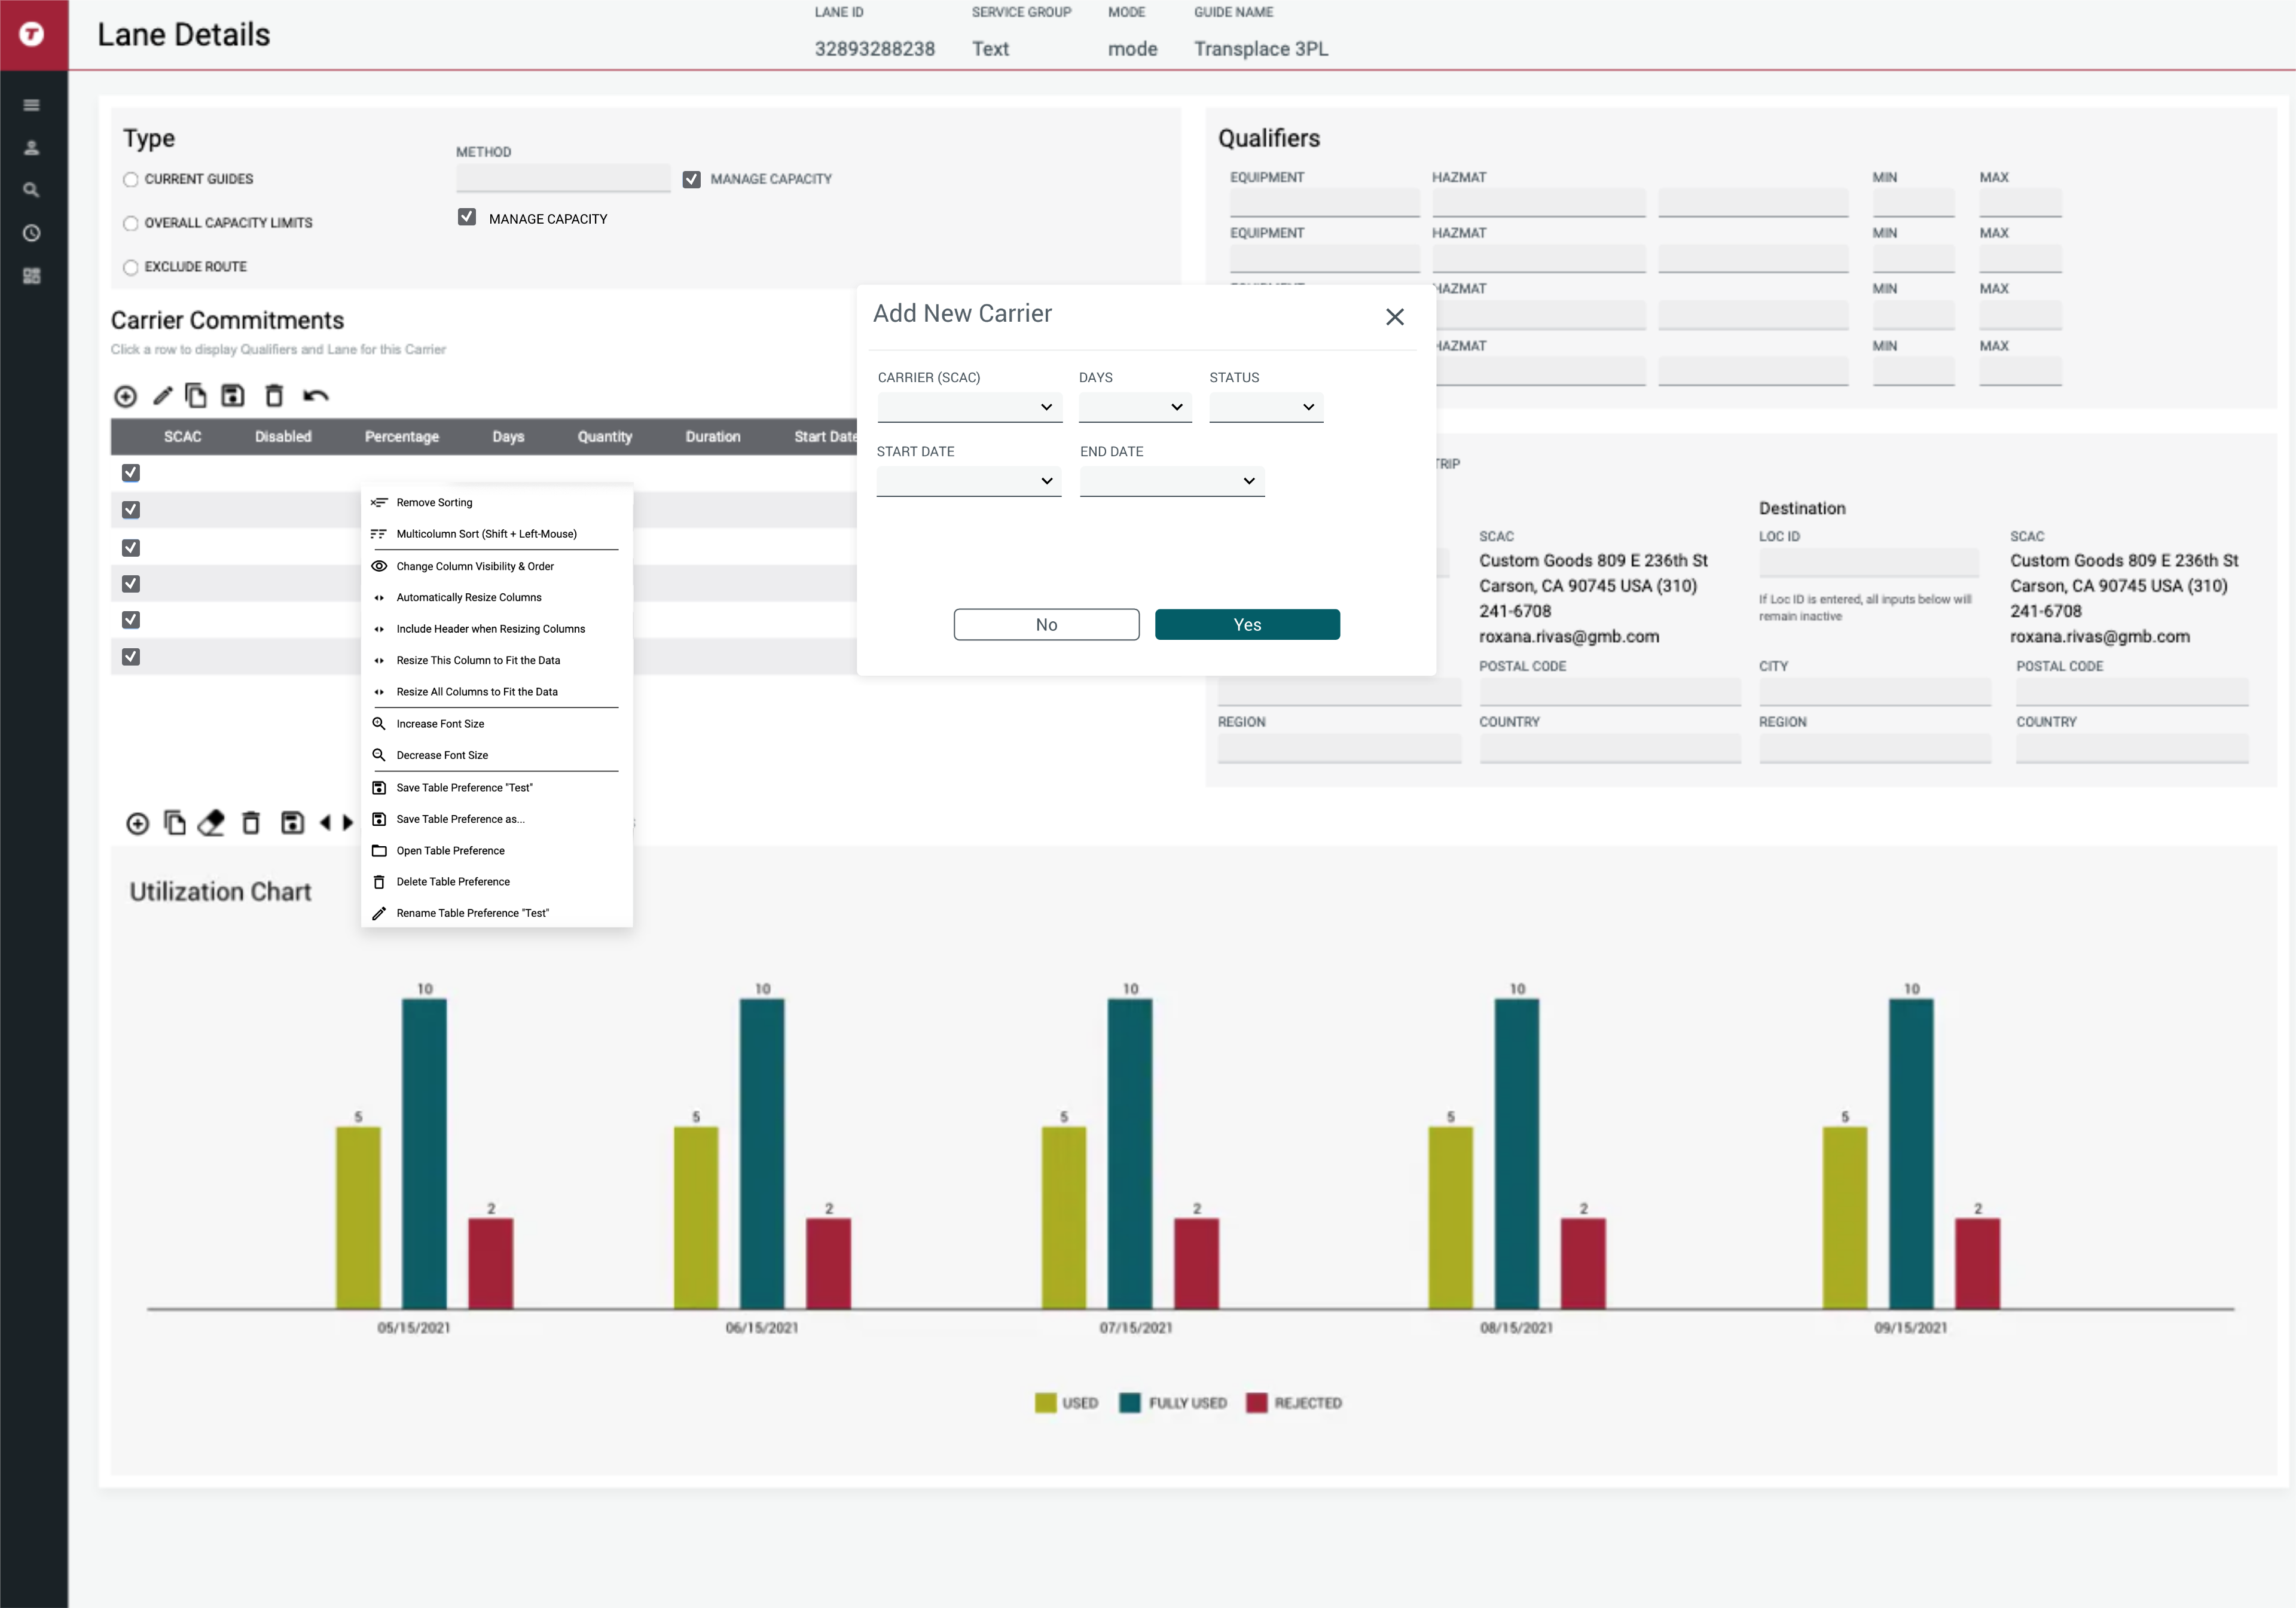Choose Increase Font Size menu item
This screenshot has width=2296, height=1608.
click(497, 724)
